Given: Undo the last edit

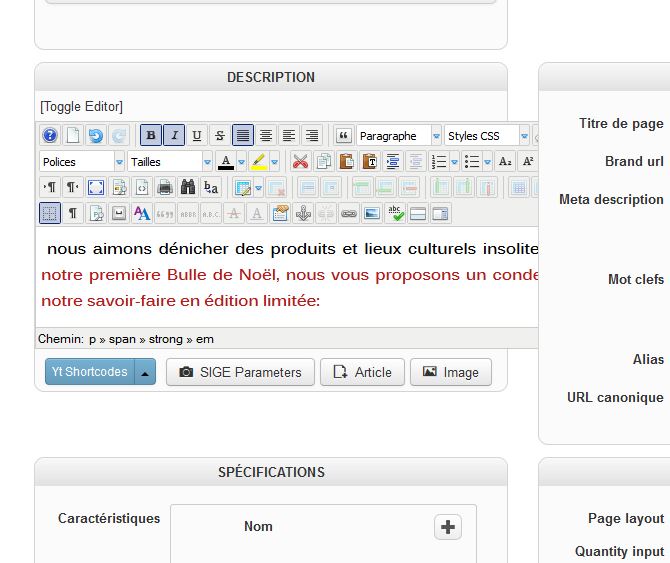Looking at the screenshot, I should (x=96, y=135).
